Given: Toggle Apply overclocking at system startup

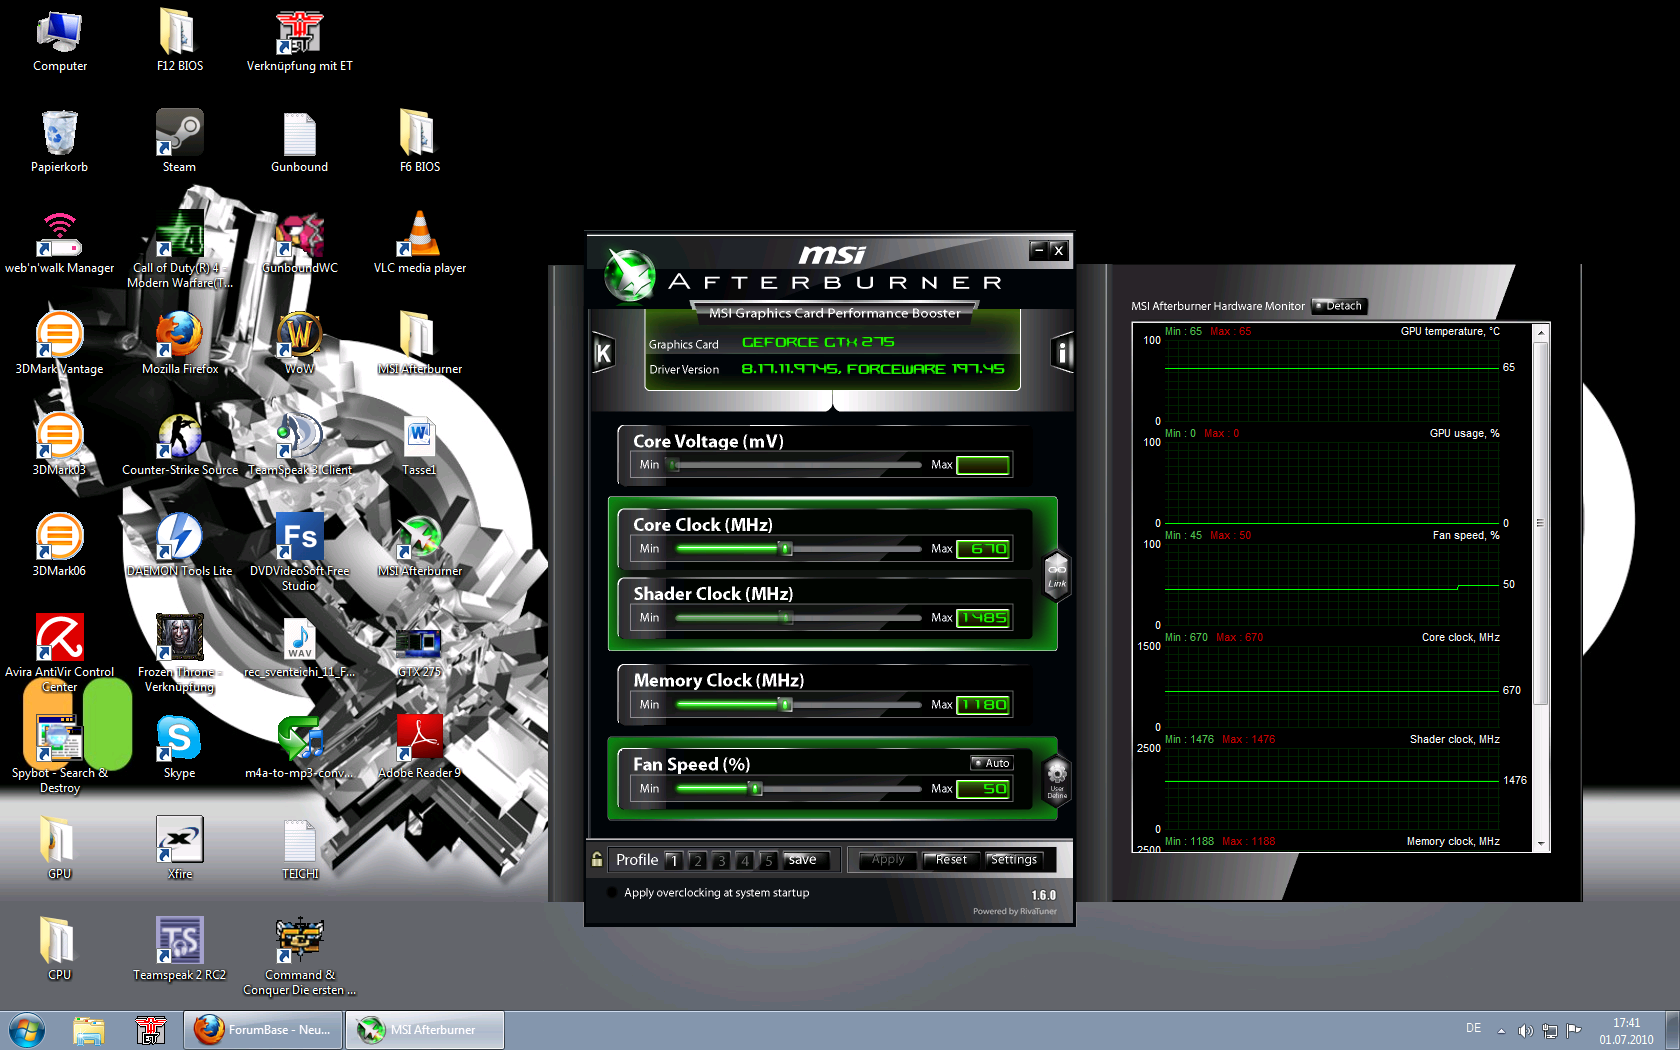Looking at the screenshot, I should point(612,893).
